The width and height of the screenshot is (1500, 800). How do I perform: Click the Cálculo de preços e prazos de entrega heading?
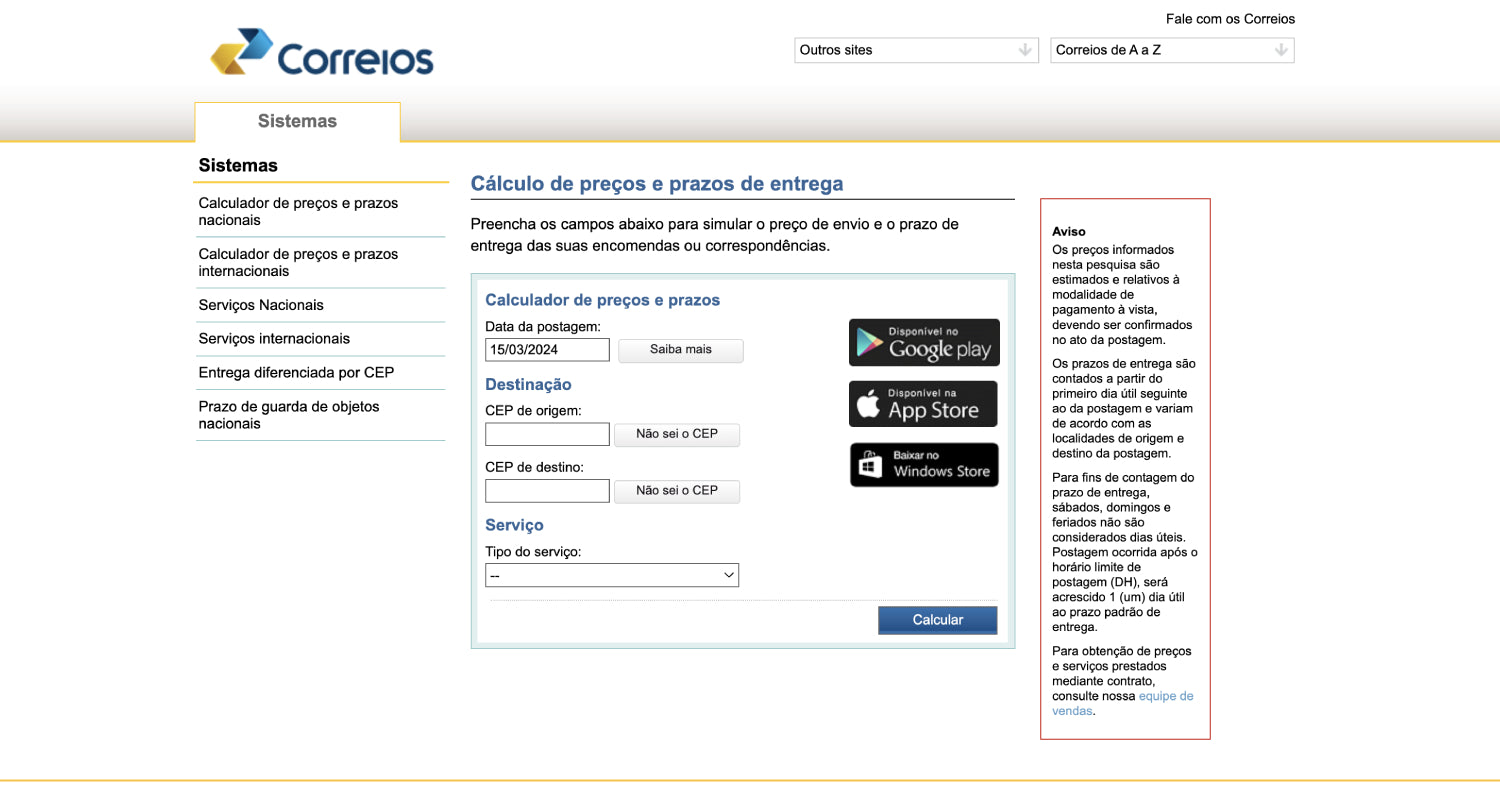tap(657, 184)
